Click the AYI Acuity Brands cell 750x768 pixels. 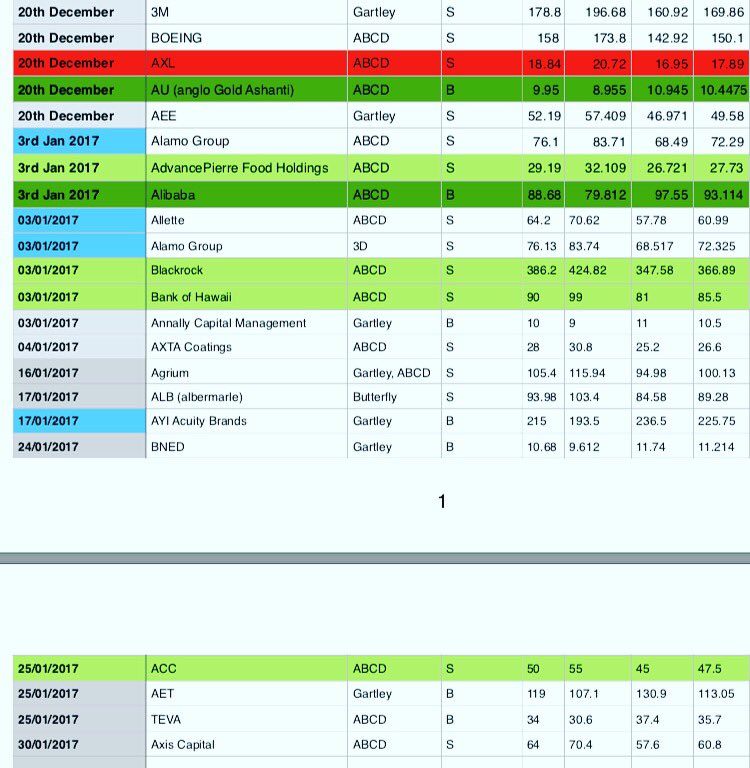tap(246, 421)
